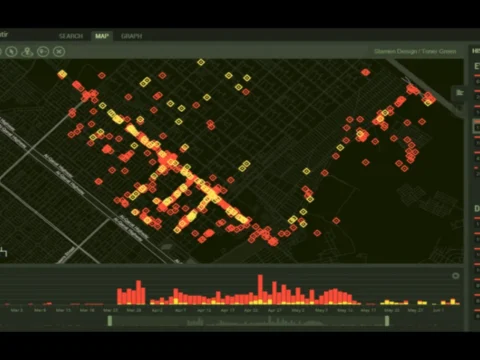Select the lone red marker at map's upper right
The width and height of the screenshot is (480, 360).
click(365, 72)
